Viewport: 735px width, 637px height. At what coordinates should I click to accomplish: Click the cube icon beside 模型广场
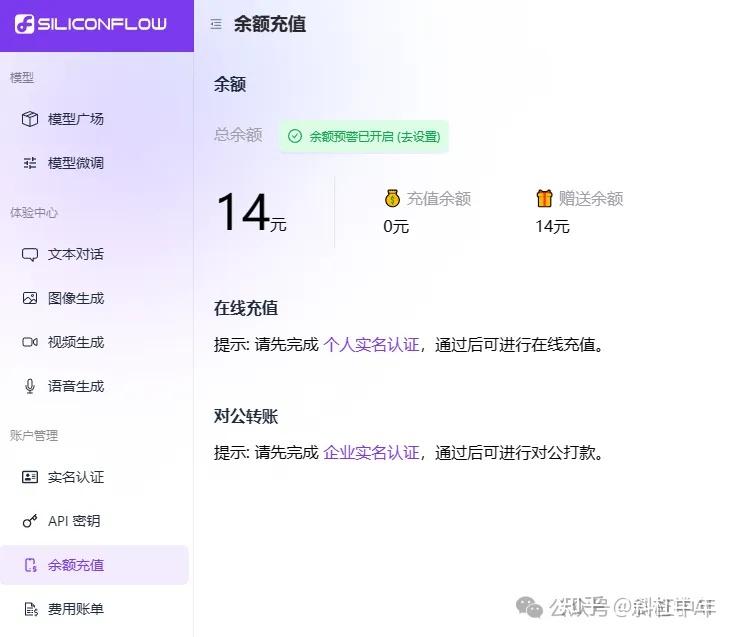(x=30, y=119)
